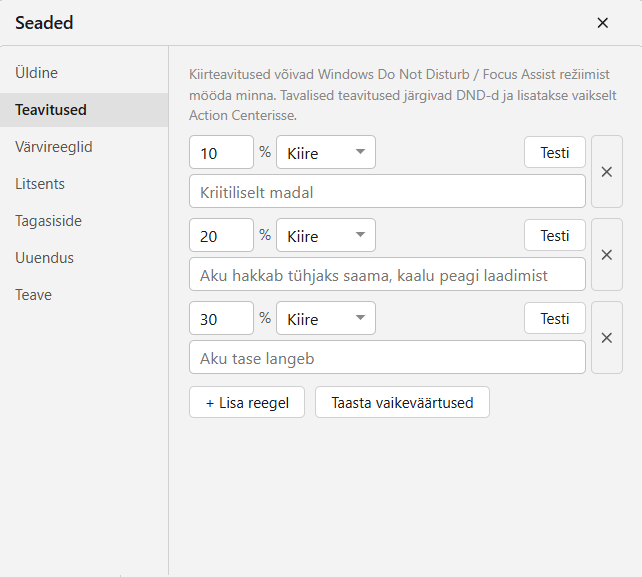Open Kiire dropdown for the 20% rule
The height and width of the screenshot is (577, 642).
coord(326,235)
